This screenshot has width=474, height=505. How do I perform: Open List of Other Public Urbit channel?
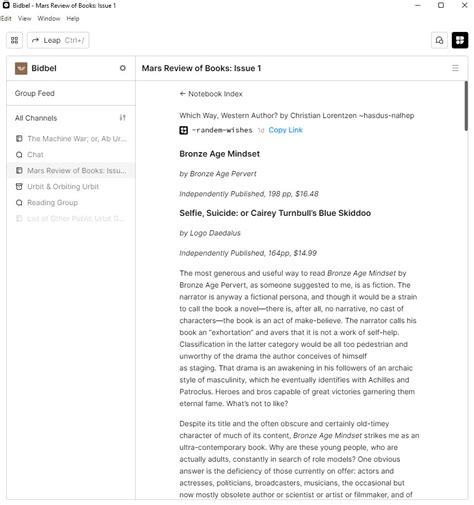click(x=71, y=219)
